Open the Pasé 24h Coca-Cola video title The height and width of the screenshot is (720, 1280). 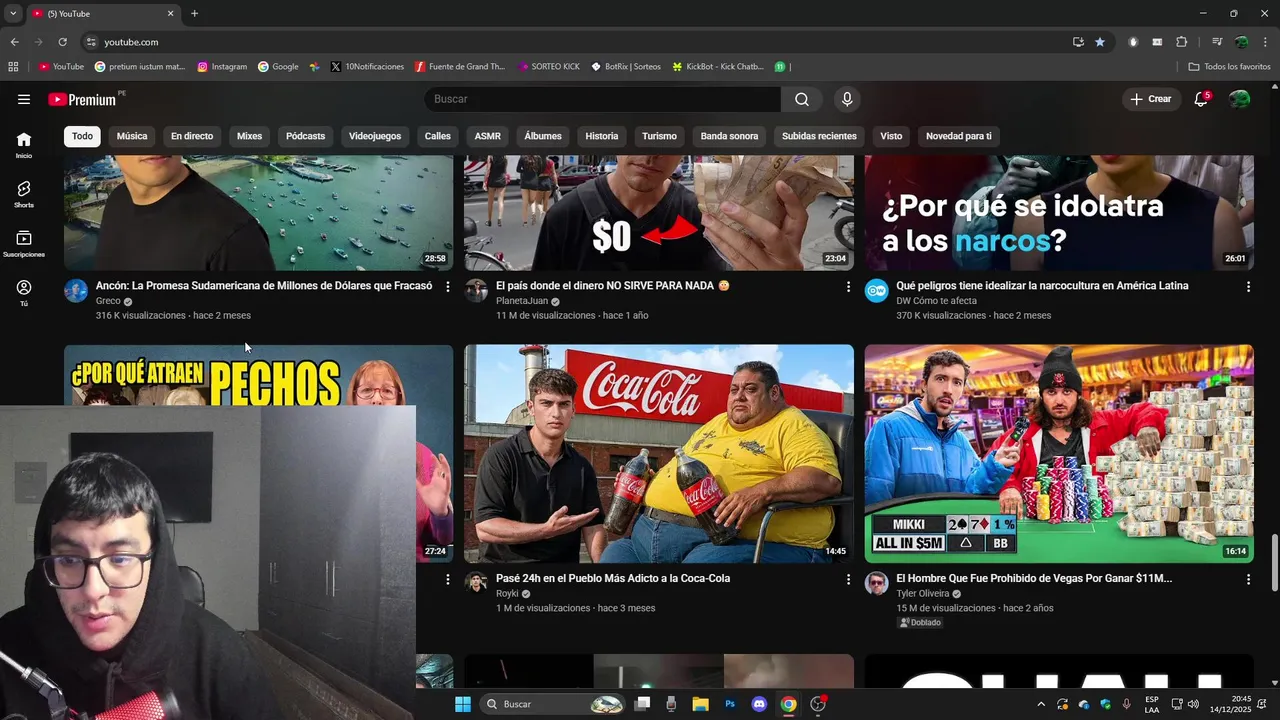click(x=613, y=579)
